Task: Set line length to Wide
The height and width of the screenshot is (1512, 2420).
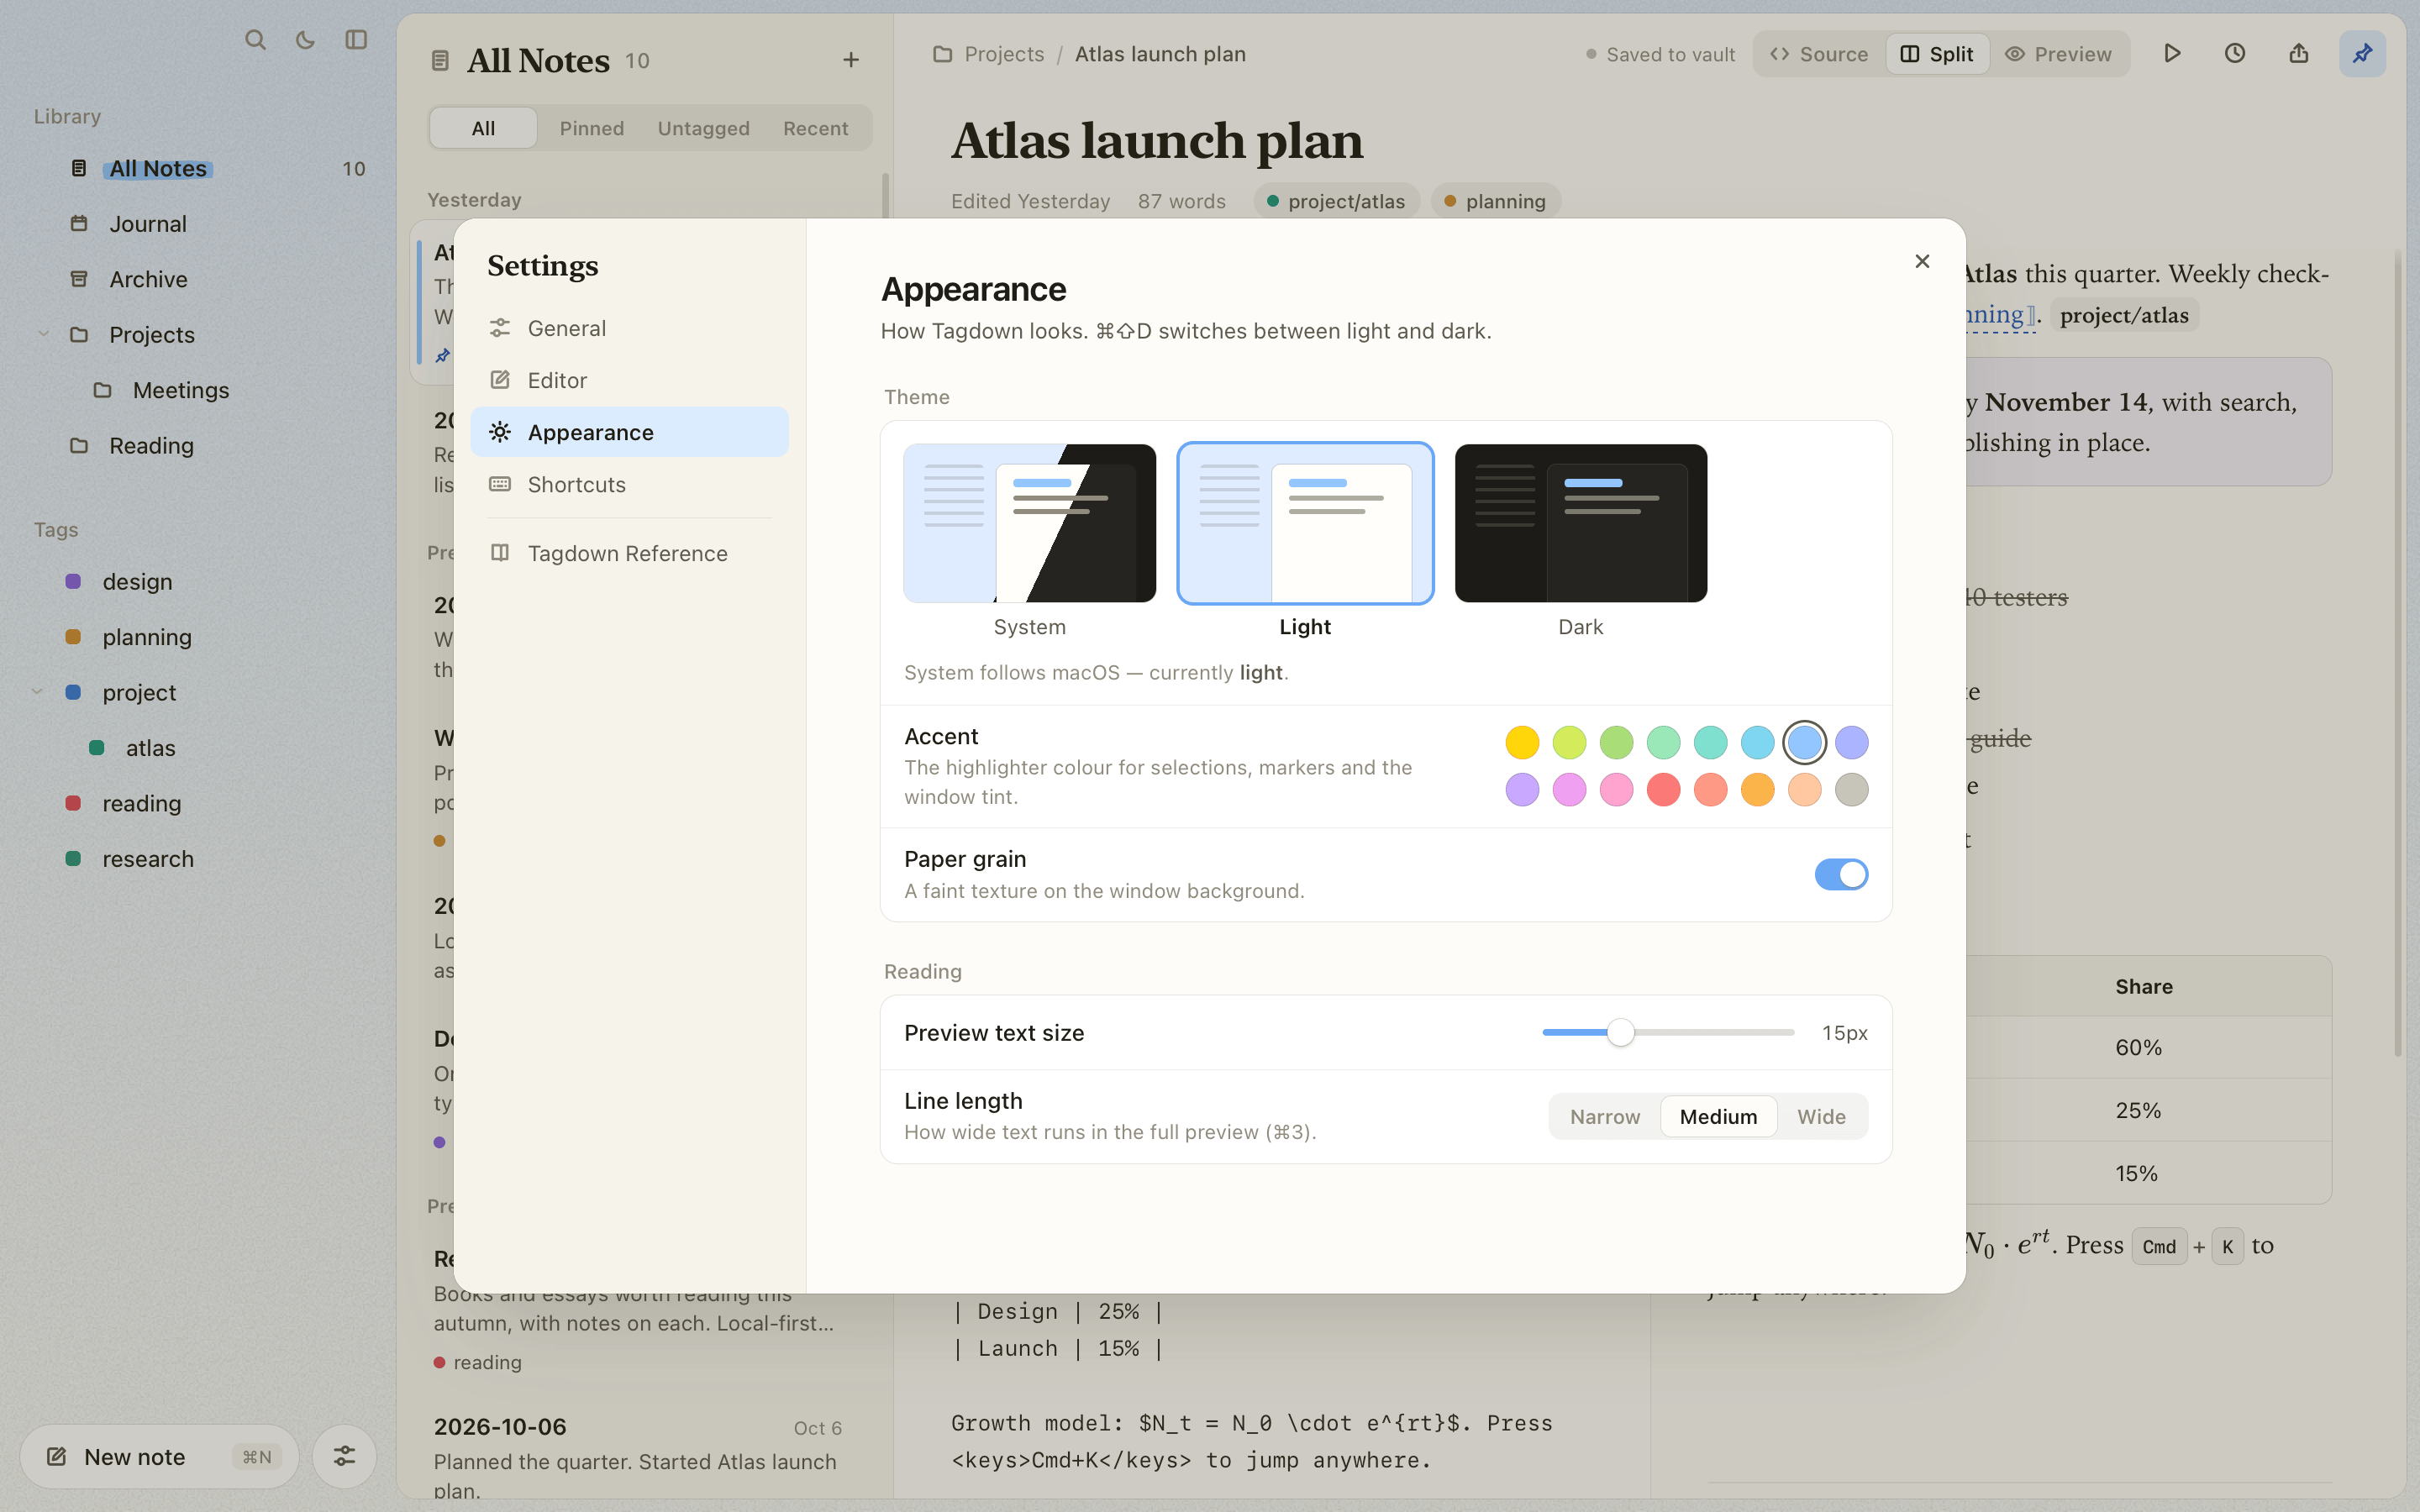Action: click(x=1821, y=1116)
